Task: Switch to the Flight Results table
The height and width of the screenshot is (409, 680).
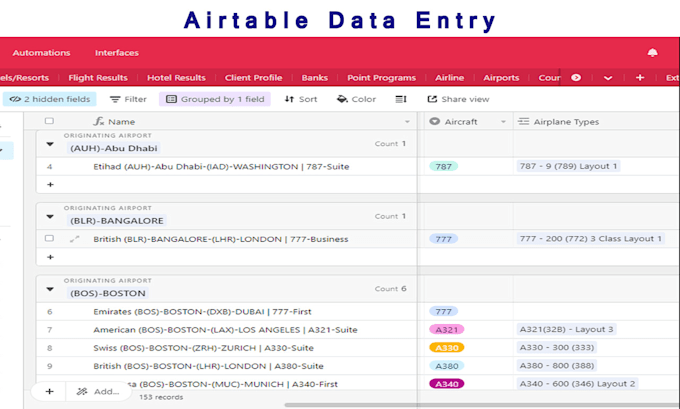Action: click(98, 78)
